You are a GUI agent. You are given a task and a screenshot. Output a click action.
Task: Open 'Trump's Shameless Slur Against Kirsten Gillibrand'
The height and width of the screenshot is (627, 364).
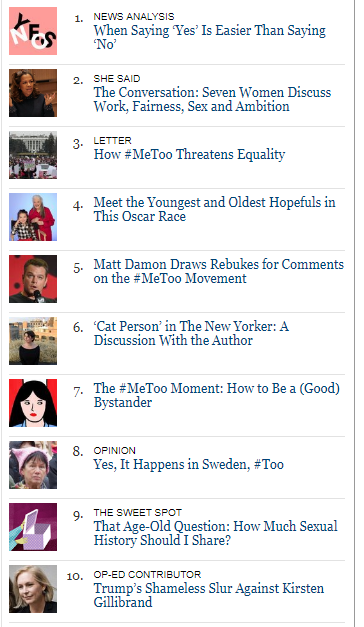click(209, 595)
